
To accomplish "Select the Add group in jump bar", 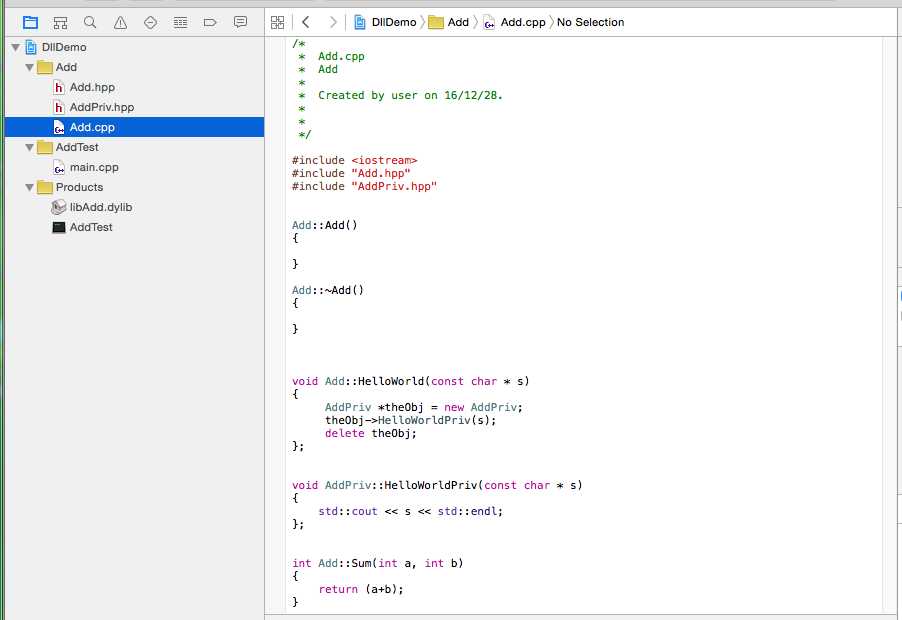I will tap(458, 22).
